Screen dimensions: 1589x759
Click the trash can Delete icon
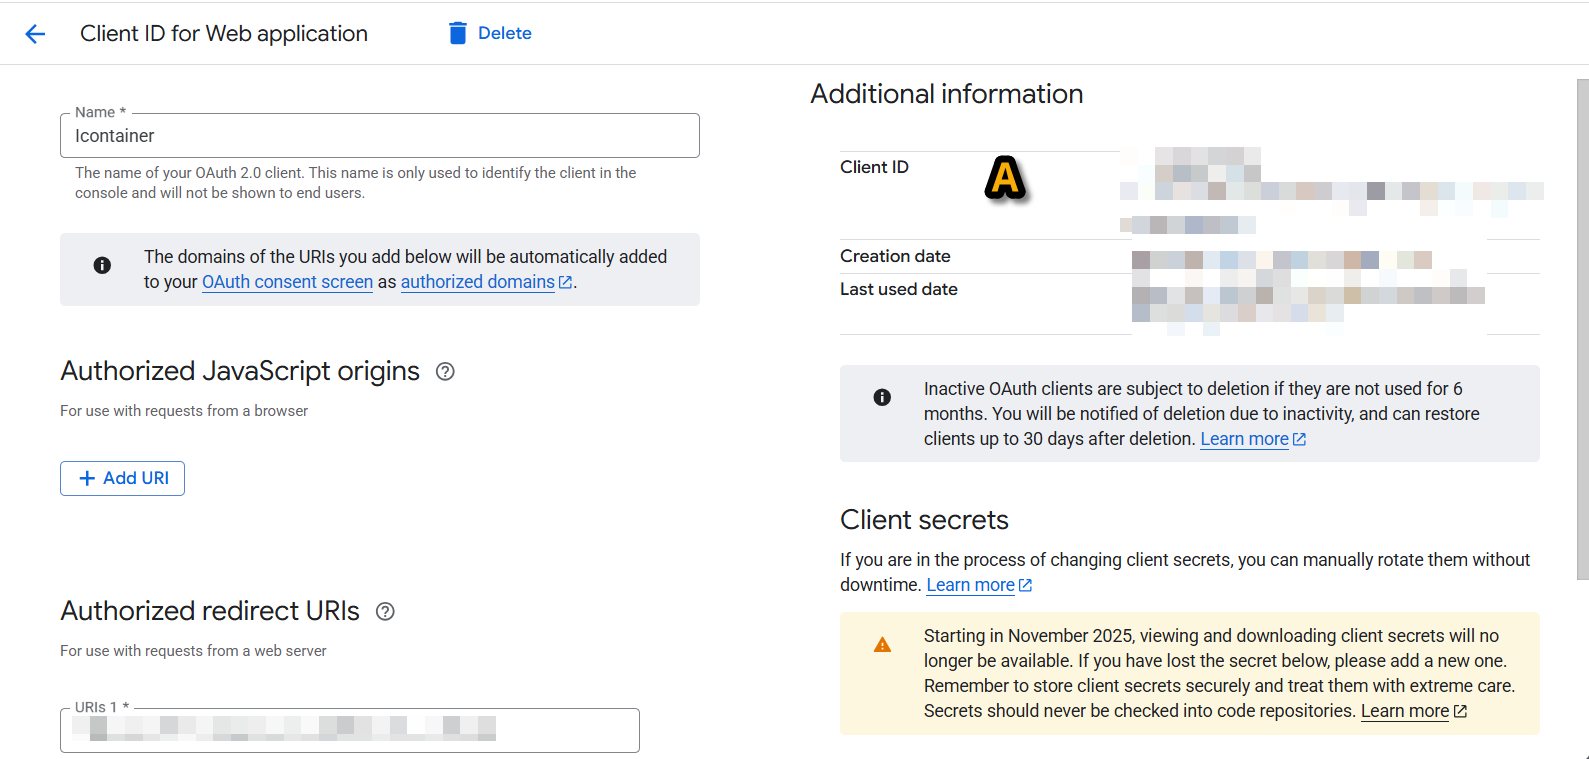(458, 33)
